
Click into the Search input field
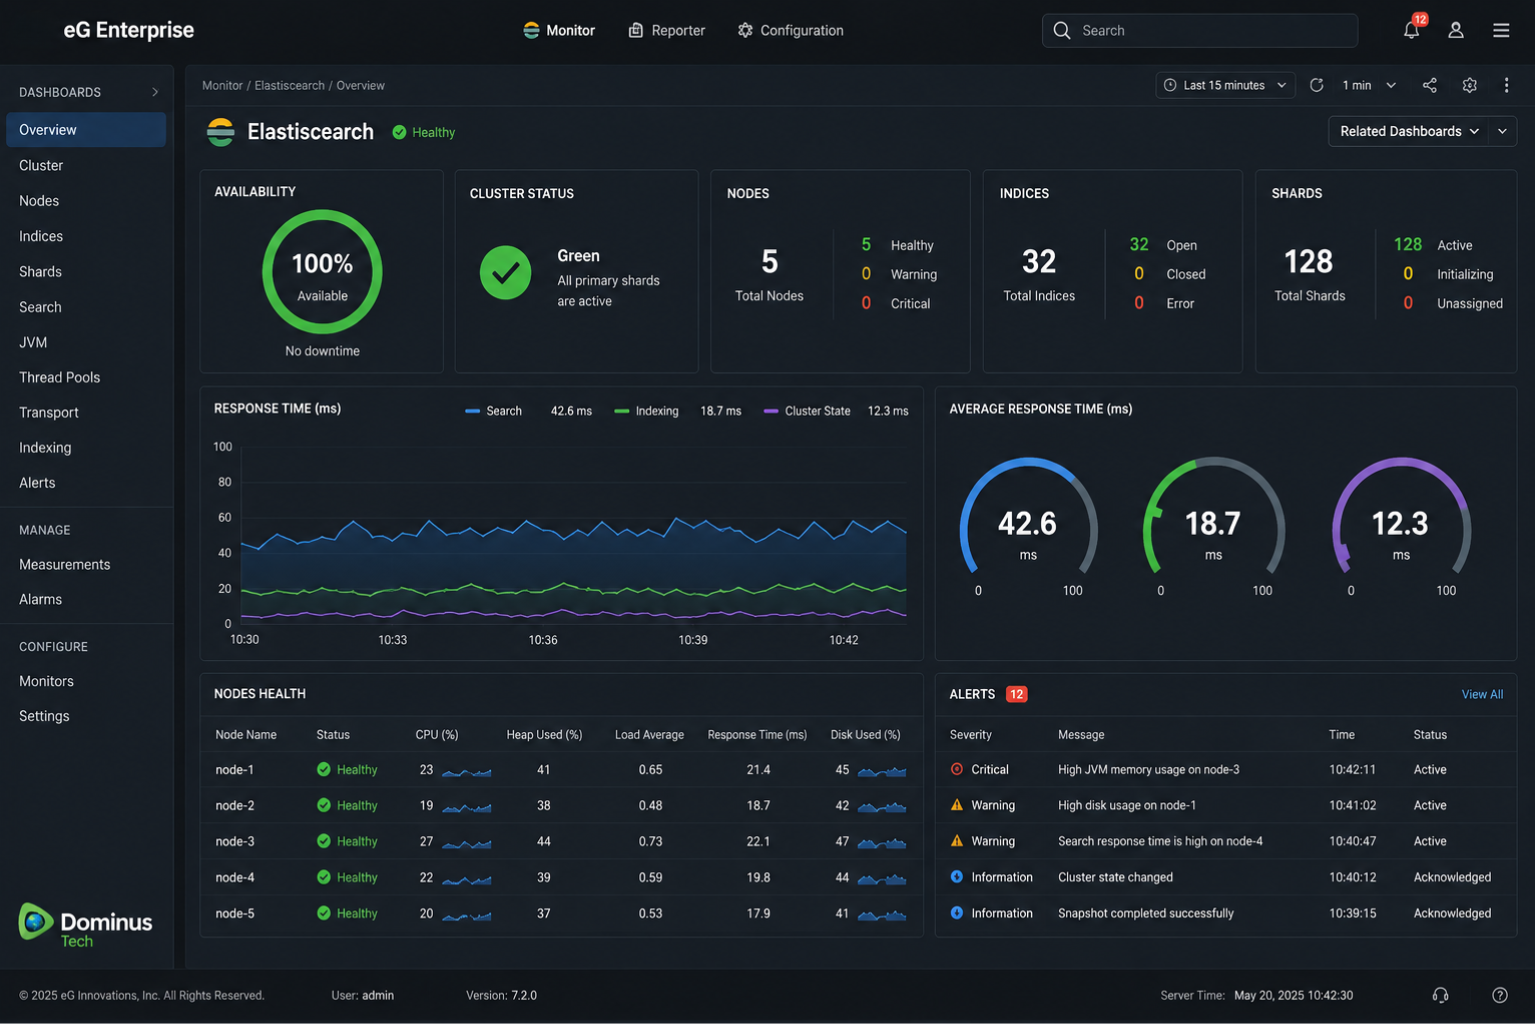tap(1200, 30)
